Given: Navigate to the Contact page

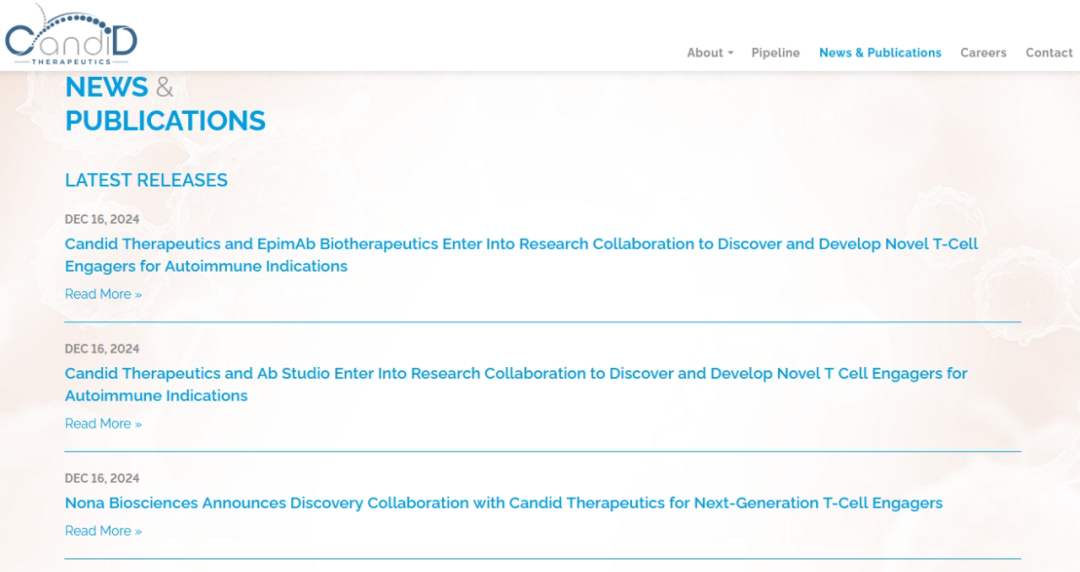Looking at the screenshot, I should 1048,53.
